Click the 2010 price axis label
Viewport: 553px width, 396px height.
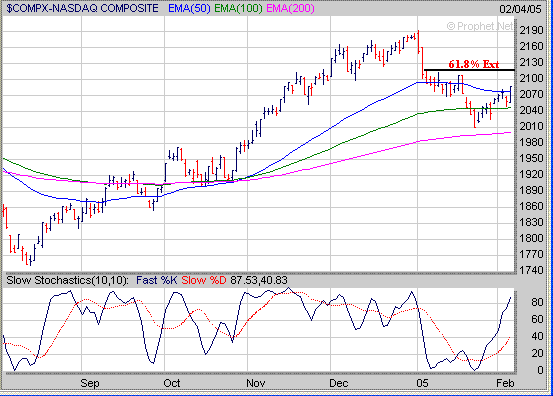[531, 126]
